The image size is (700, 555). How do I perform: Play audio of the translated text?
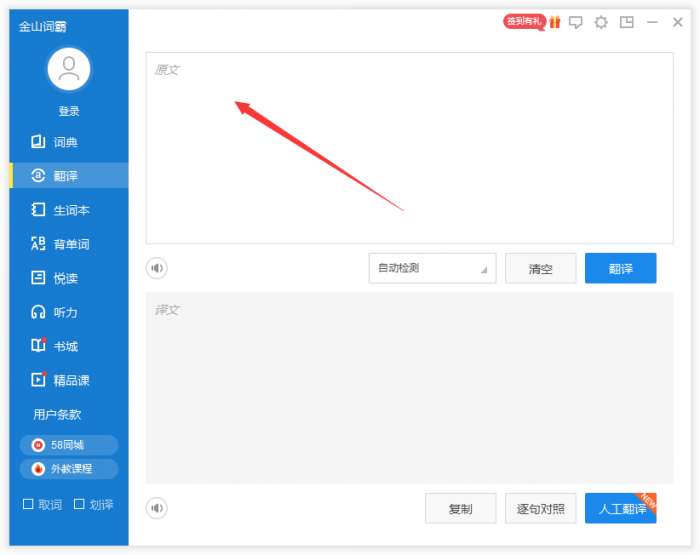point(157,508)
